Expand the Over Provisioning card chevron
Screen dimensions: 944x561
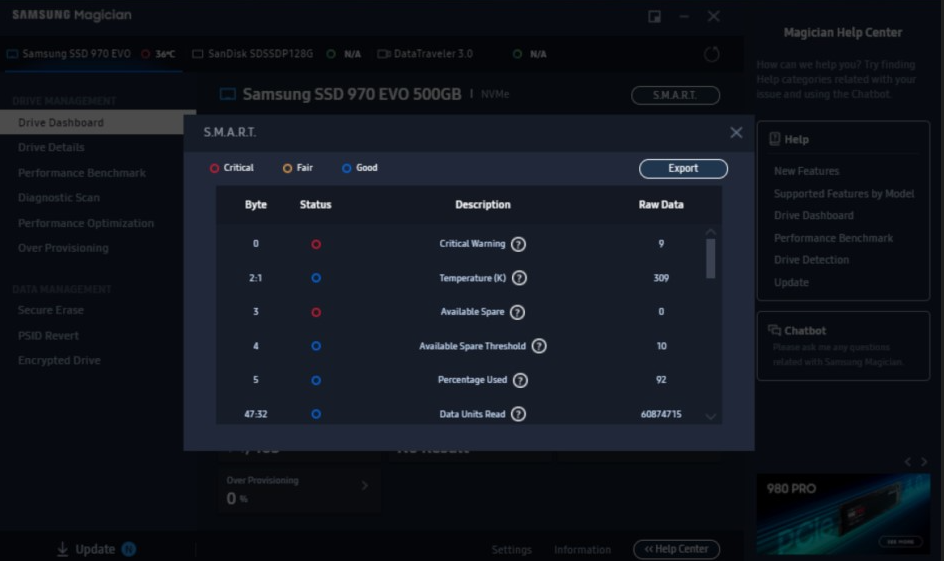point(364,486)
